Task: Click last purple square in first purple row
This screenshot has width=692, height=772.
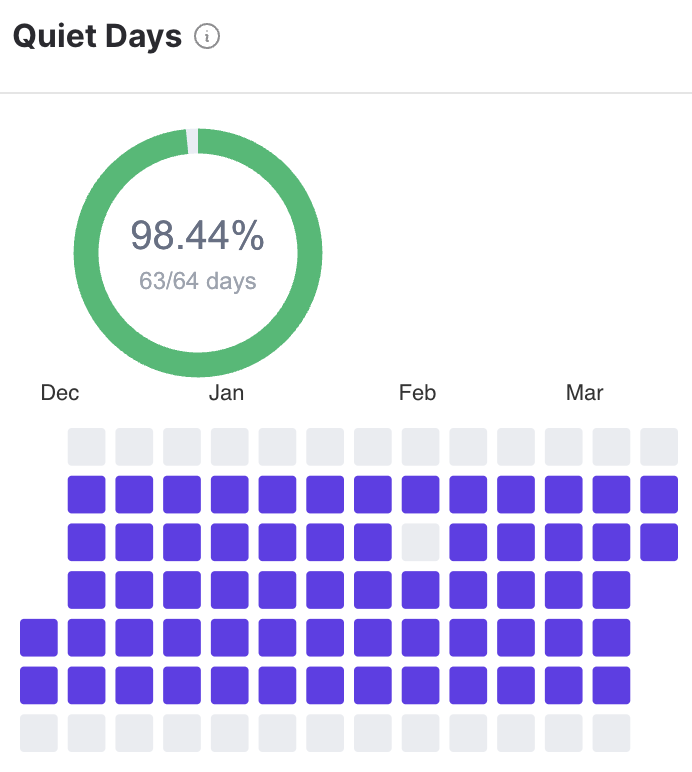Action: 659,494
